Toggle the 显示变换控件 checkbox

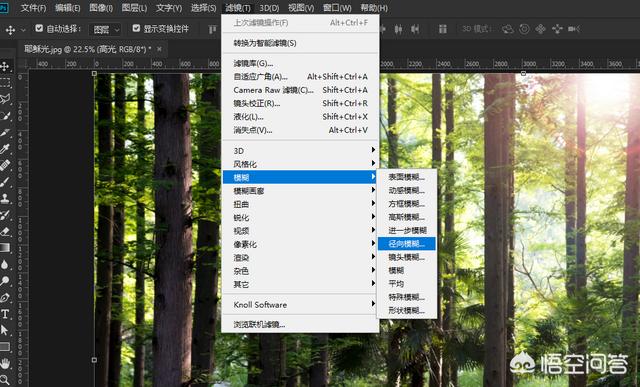click(x=136, y=28)
